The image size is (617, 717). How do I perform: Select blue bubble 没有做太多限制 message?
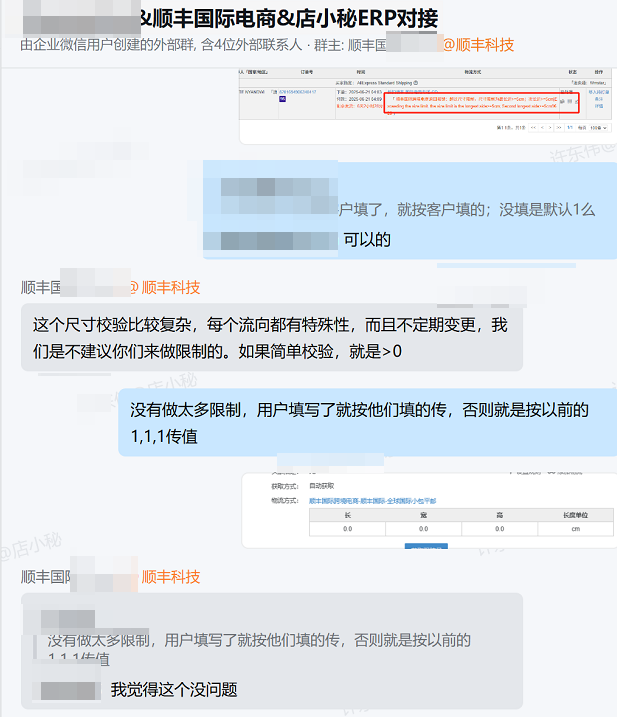367,423
